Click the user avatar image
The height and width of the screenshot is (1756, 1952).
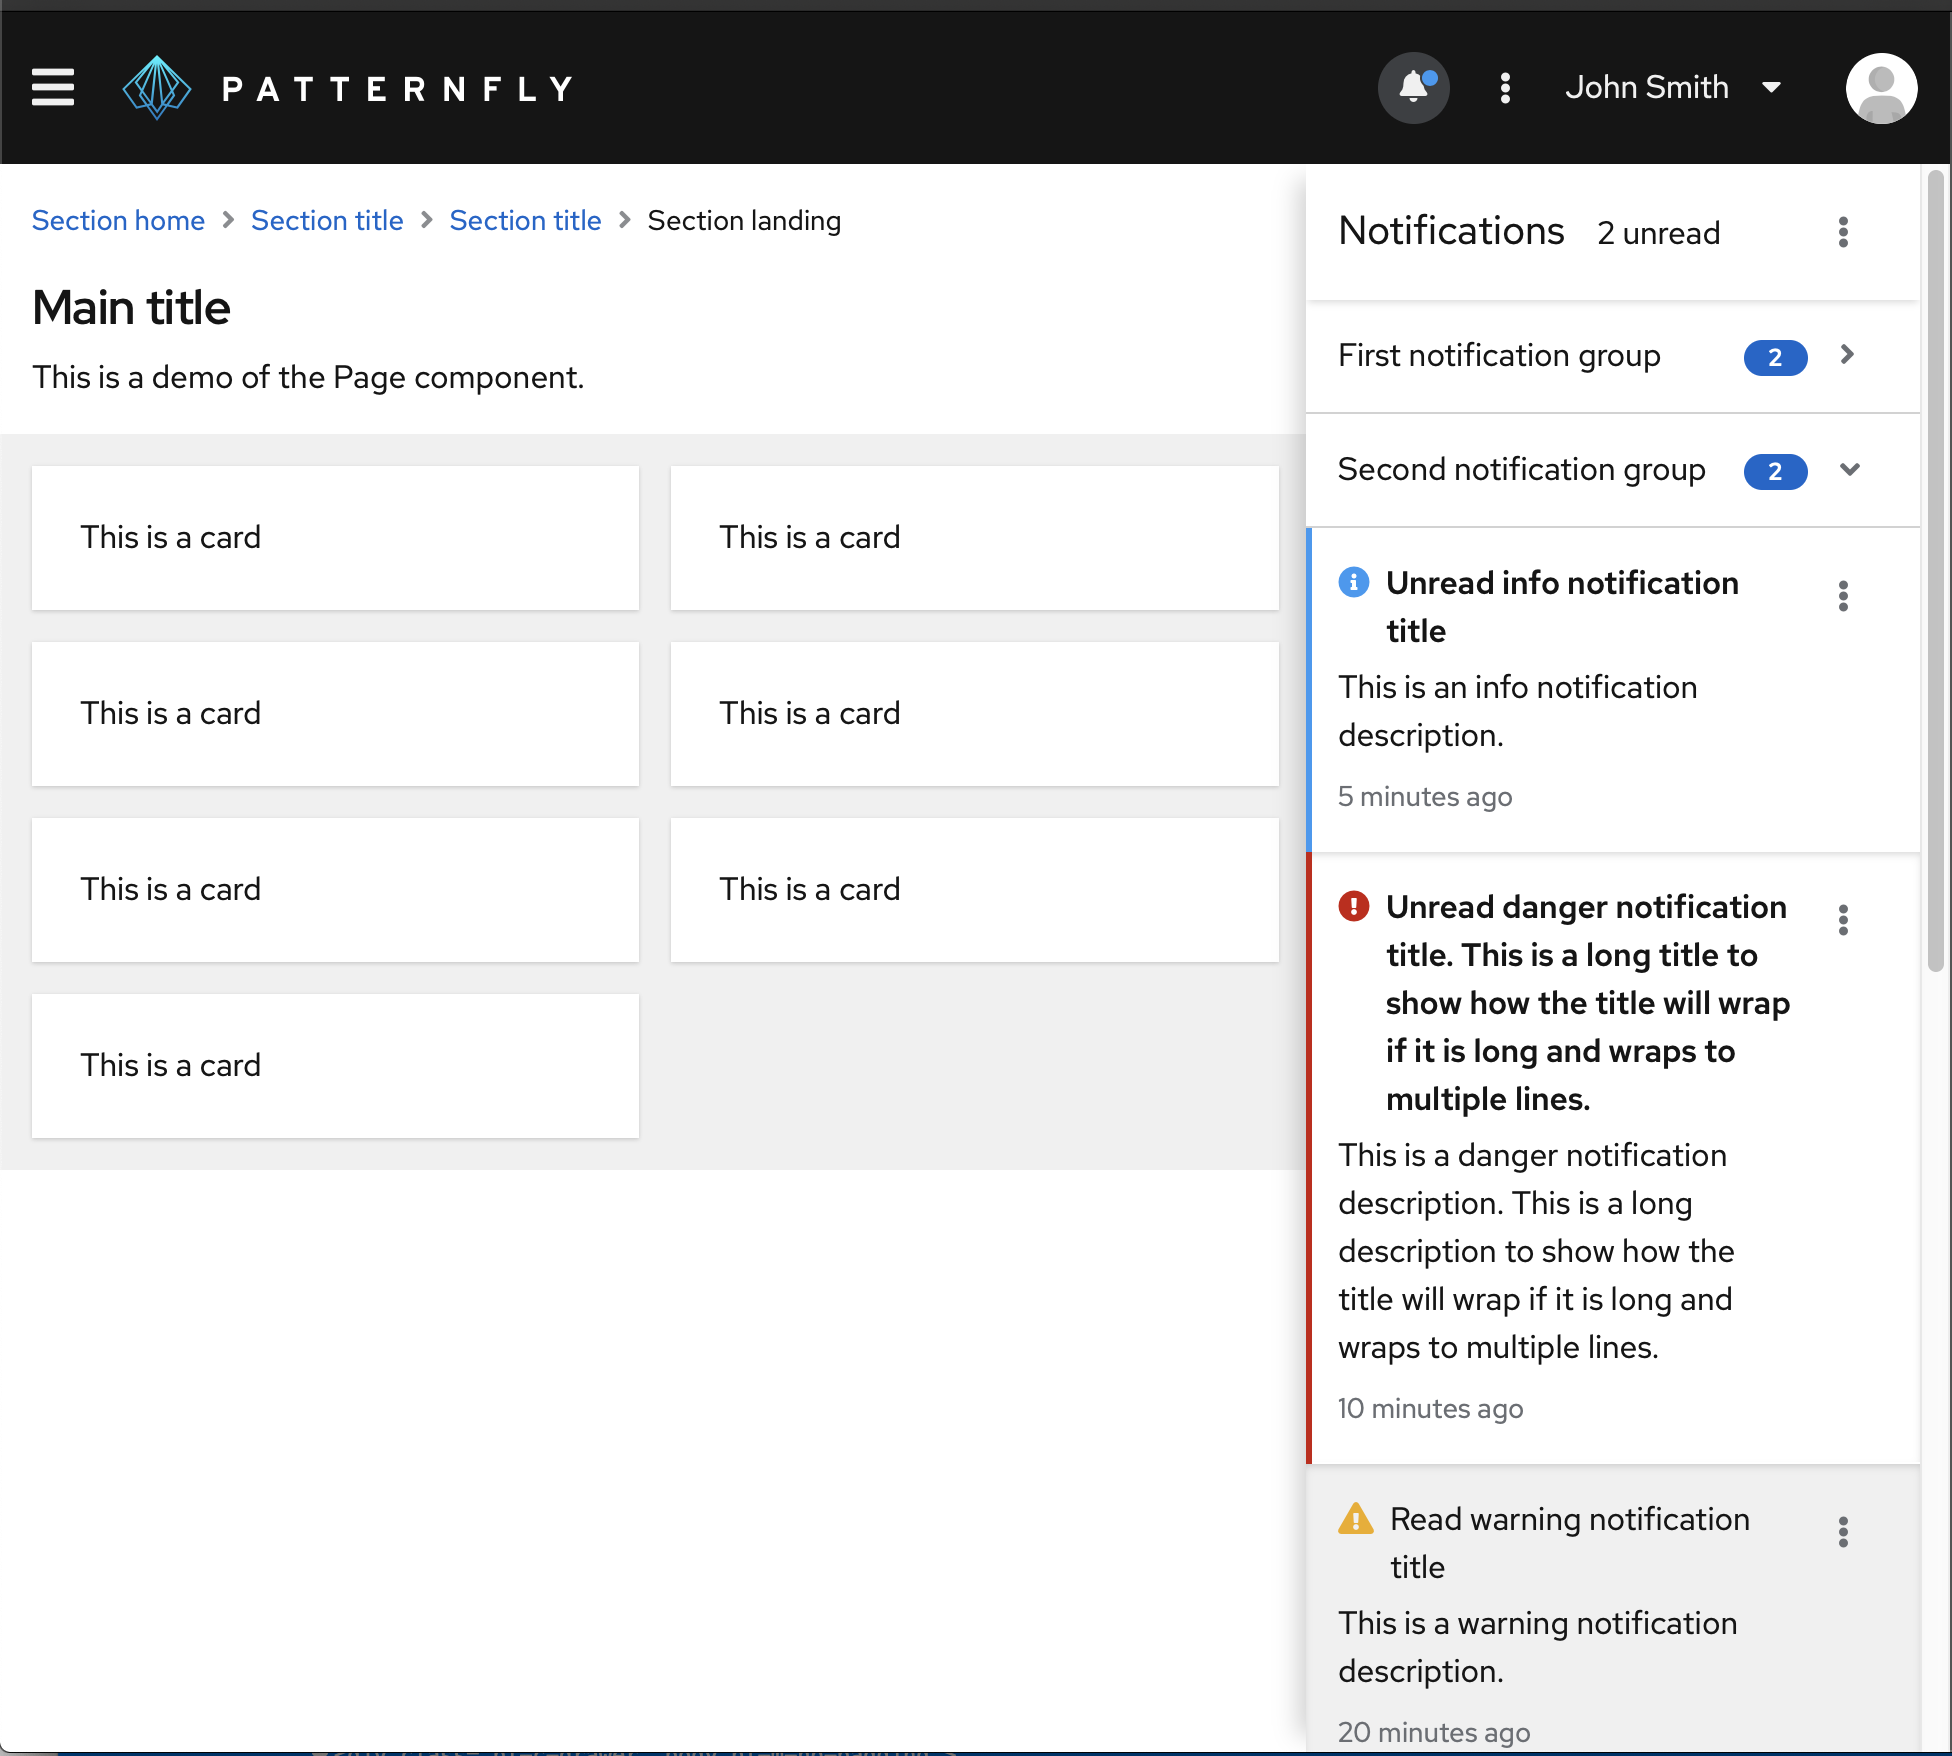click(x=1881, y=88)
